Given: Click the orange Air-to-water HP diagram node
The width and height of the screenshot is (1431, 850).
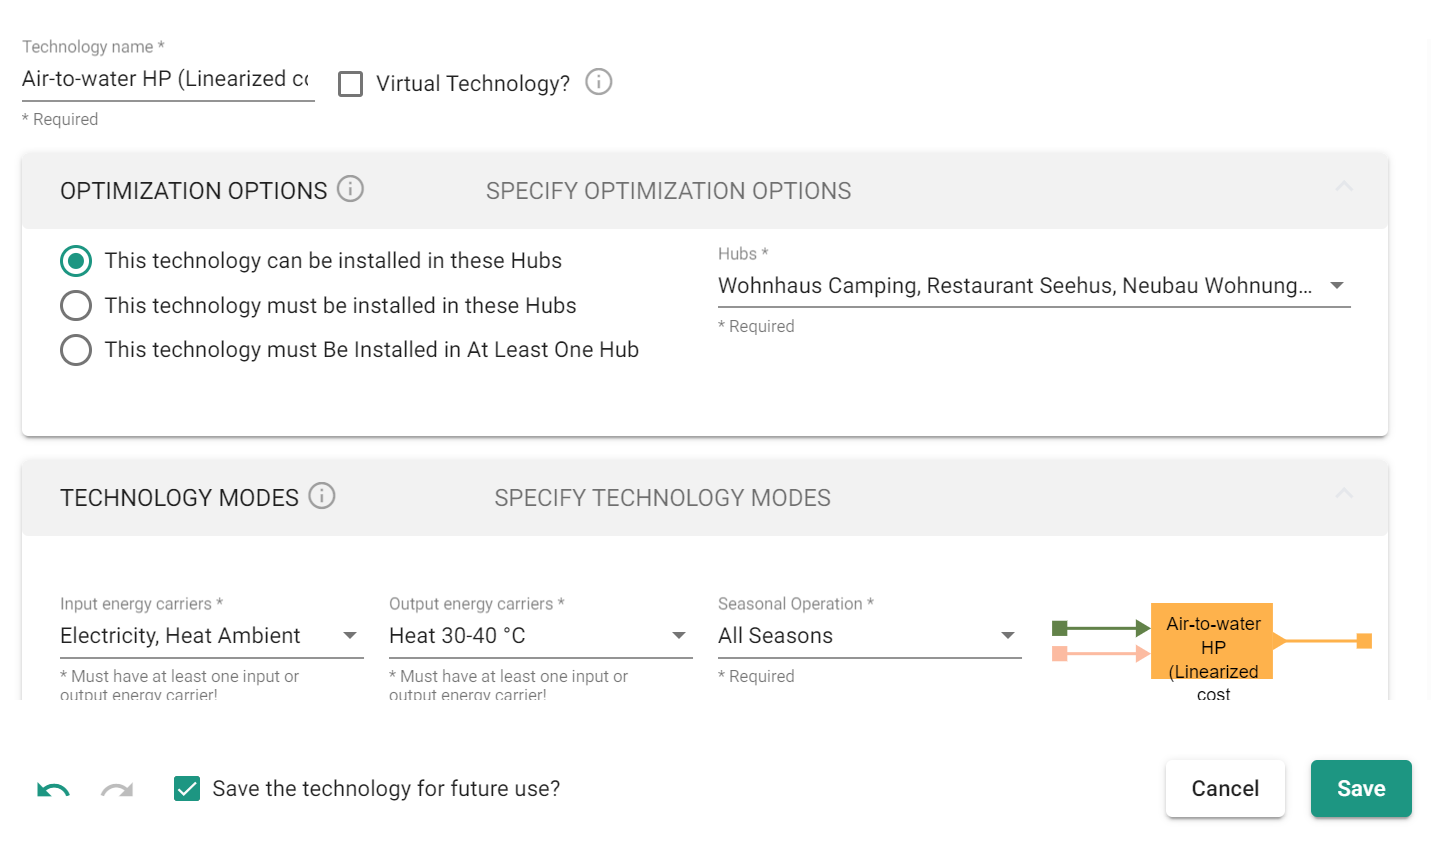Looking at the screenshot, I should (1211, 641).
